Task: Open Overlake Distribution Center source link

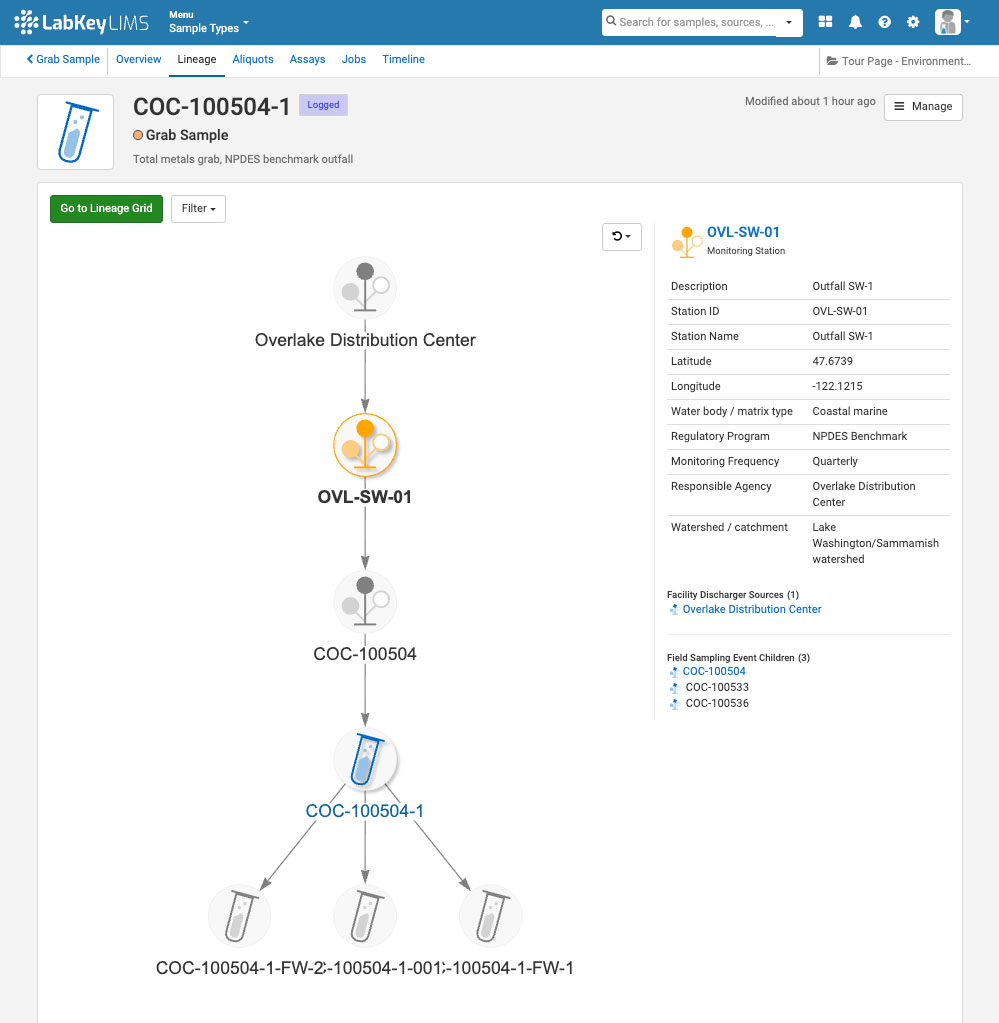Action: (752, 609)
